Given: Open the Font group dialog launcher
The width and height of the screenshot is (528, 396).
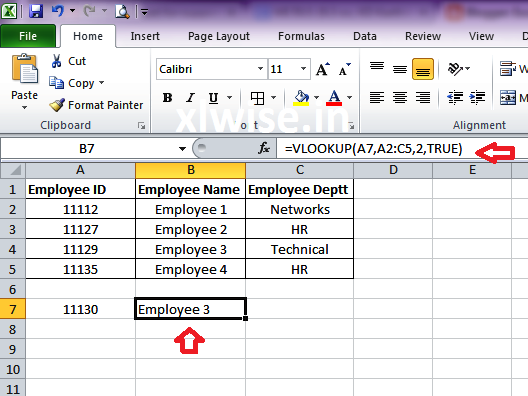Looking at the screenshot, I should [x=351, y=126].
